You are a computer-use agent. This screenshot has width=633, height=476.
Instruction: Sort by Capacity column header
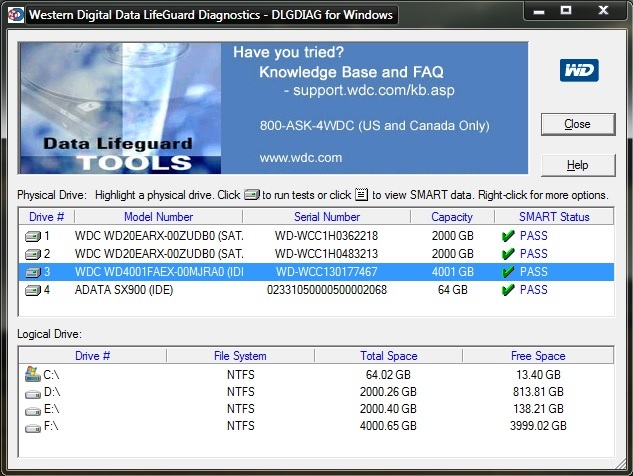point(452,217)
